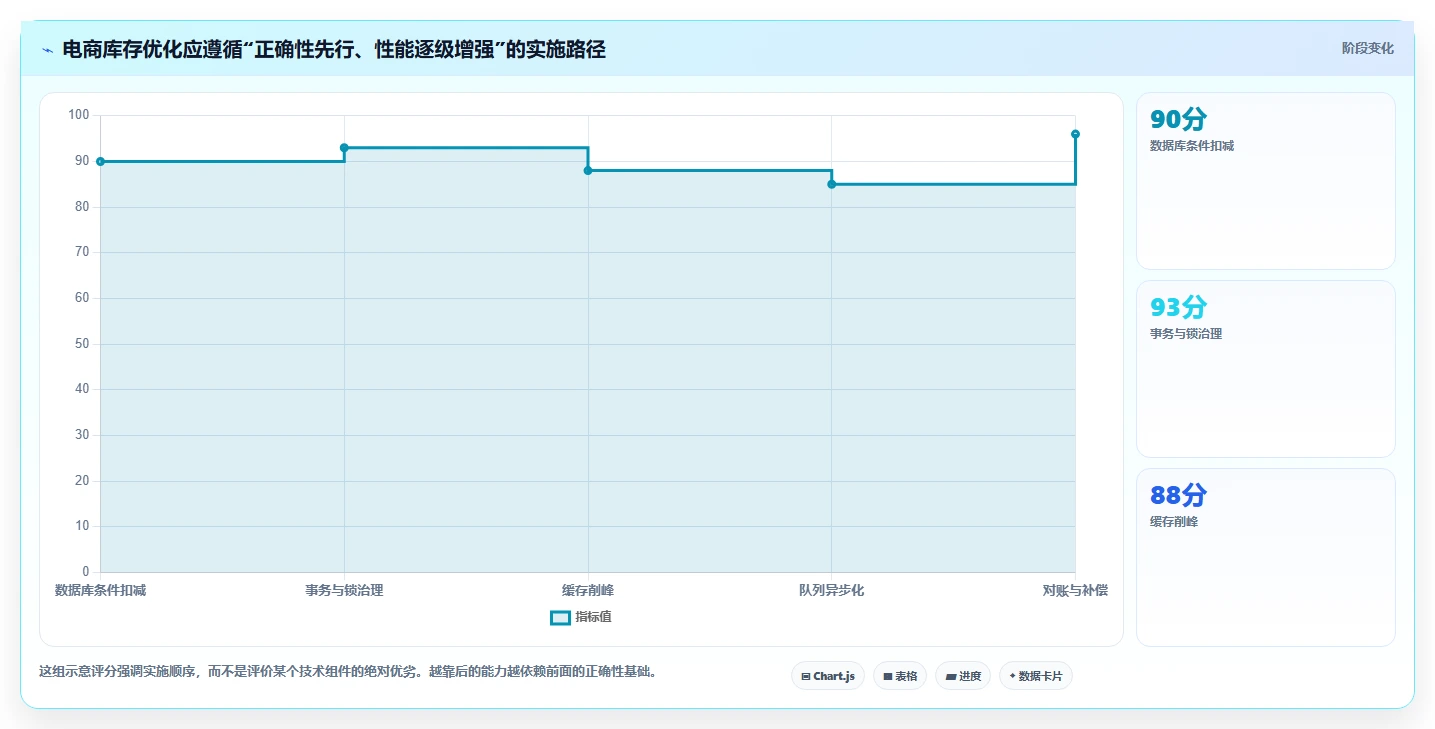The image size is (1435, 729).
Task: Click the 缓存削峰 x-axis label
Action: (588, 591)
